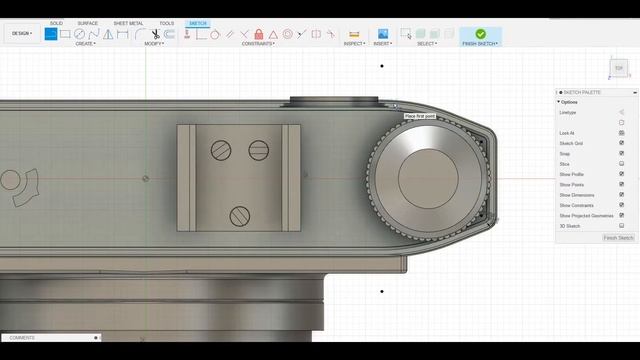Open the DESIGN workspace dropdown
The width and height of the screenshot is (640, 360).
[22, 33]
